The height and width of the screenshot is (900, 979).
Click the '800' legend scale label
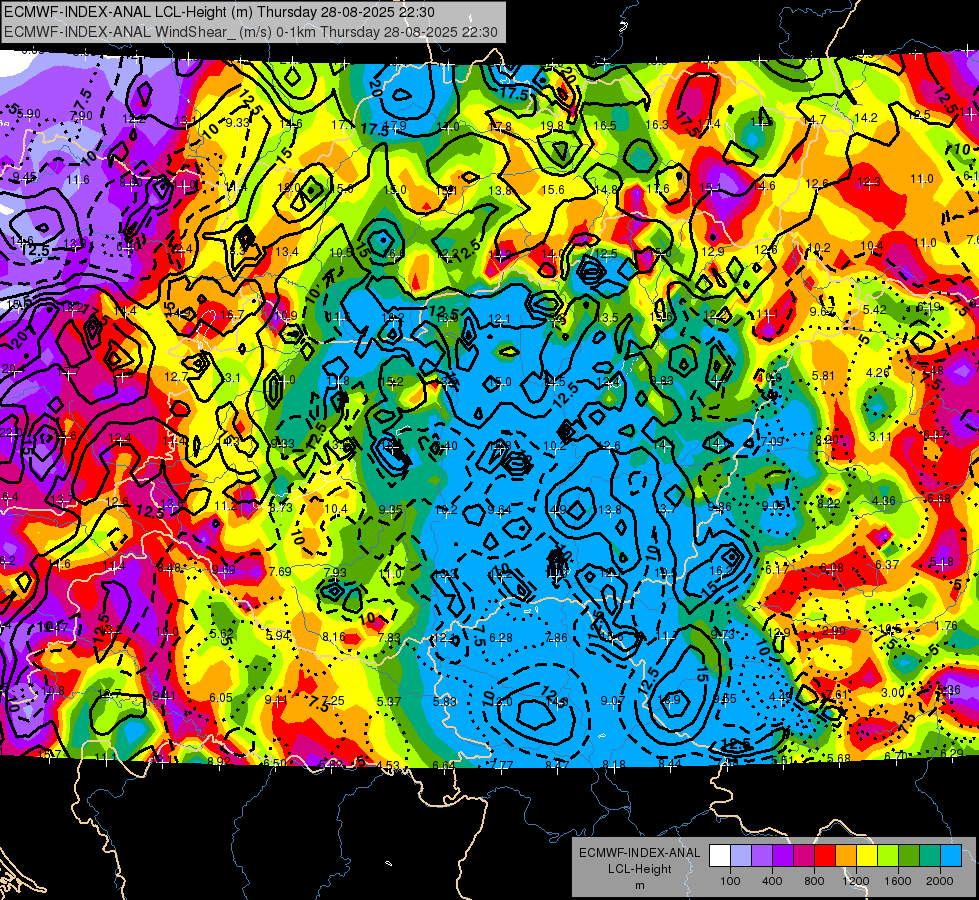click(x=814, y=881)
